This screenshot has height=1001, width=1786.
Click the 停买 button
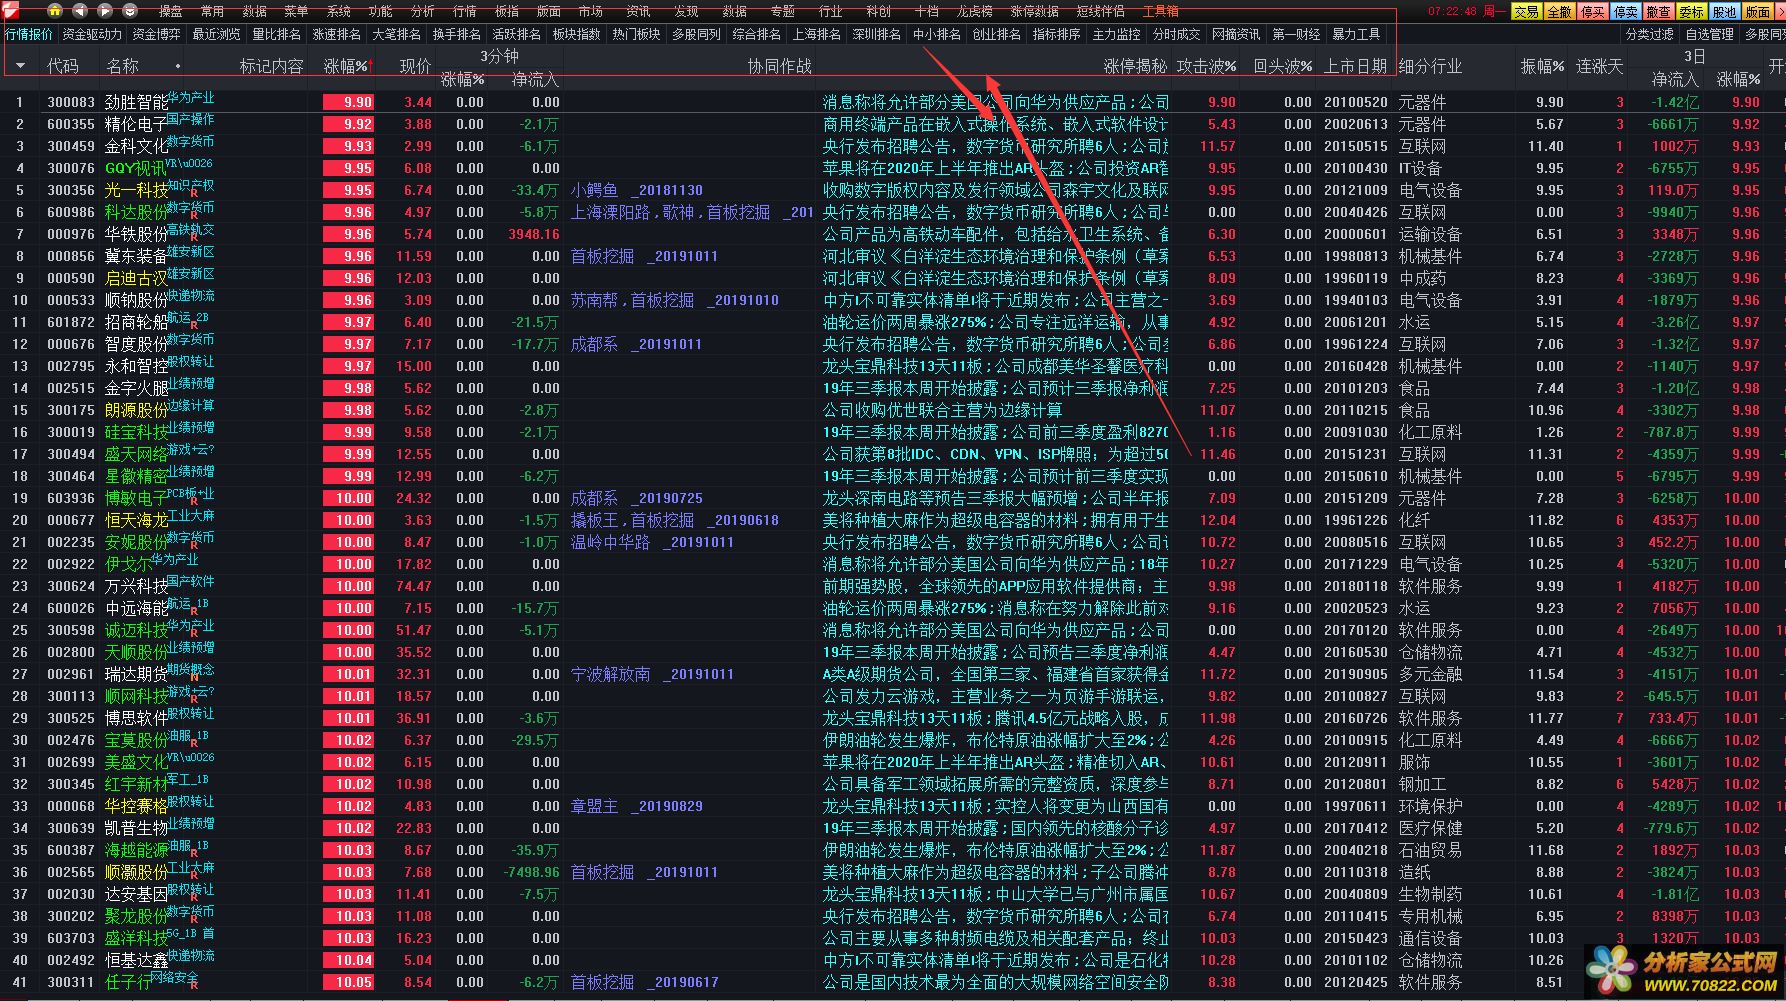click(x=1592, y=12)
